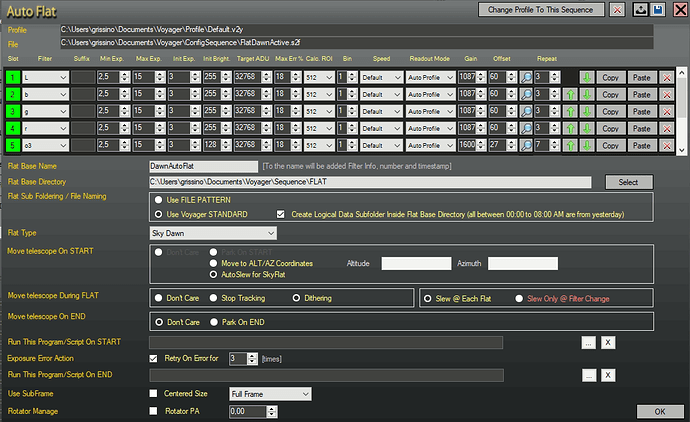The width and height of the screenshot is (690, 422).
Task: Open ROI magnifier for slot 3 row g
Action: click(526, 111)
